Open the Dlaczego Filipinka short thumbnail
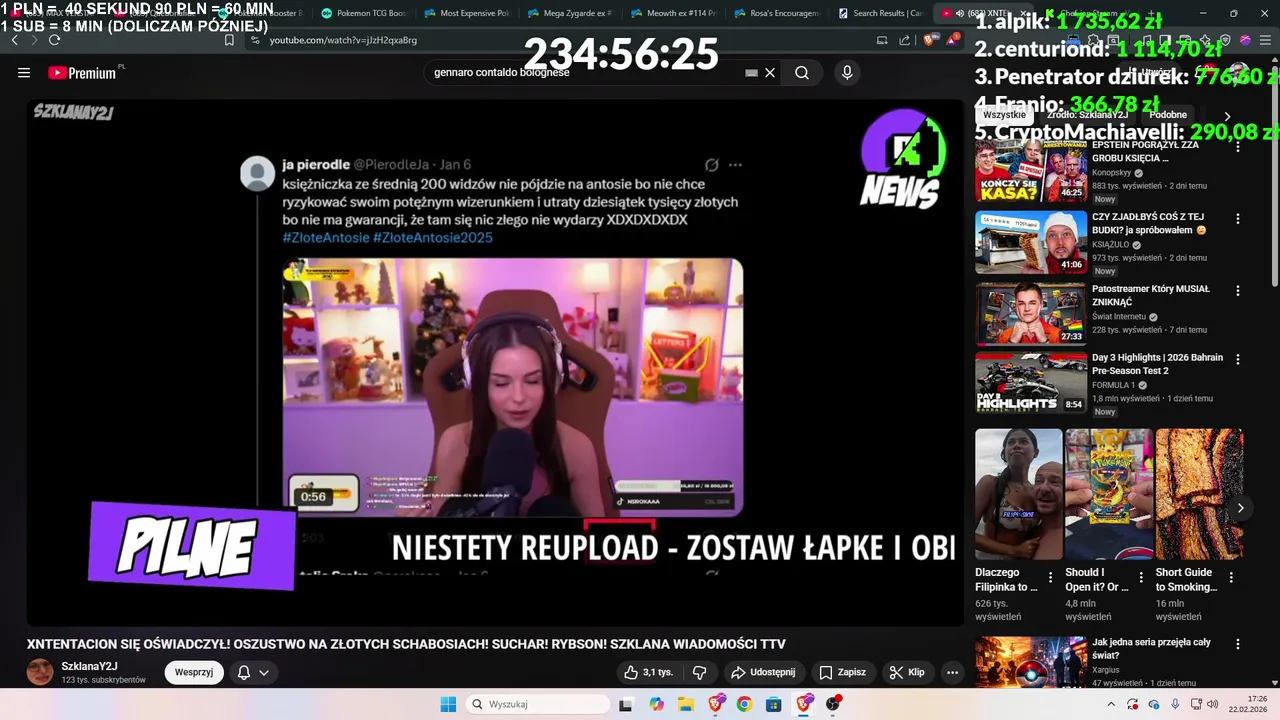This screenshot has height=720, width=1280. [x=1019, y=494]
